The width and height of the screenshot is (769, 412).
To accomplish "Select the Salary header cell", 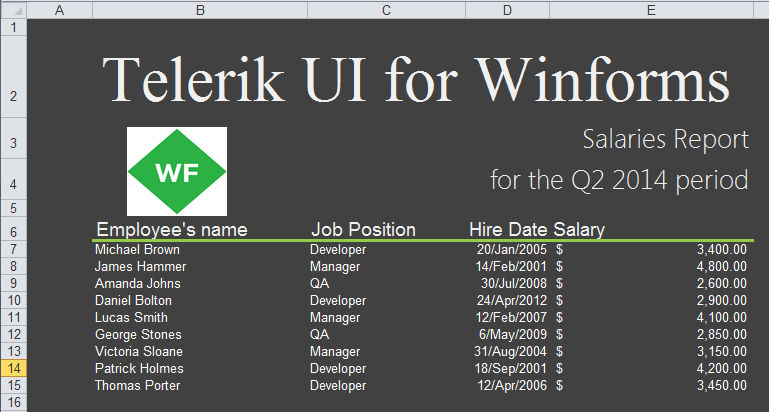I will 579,230.
